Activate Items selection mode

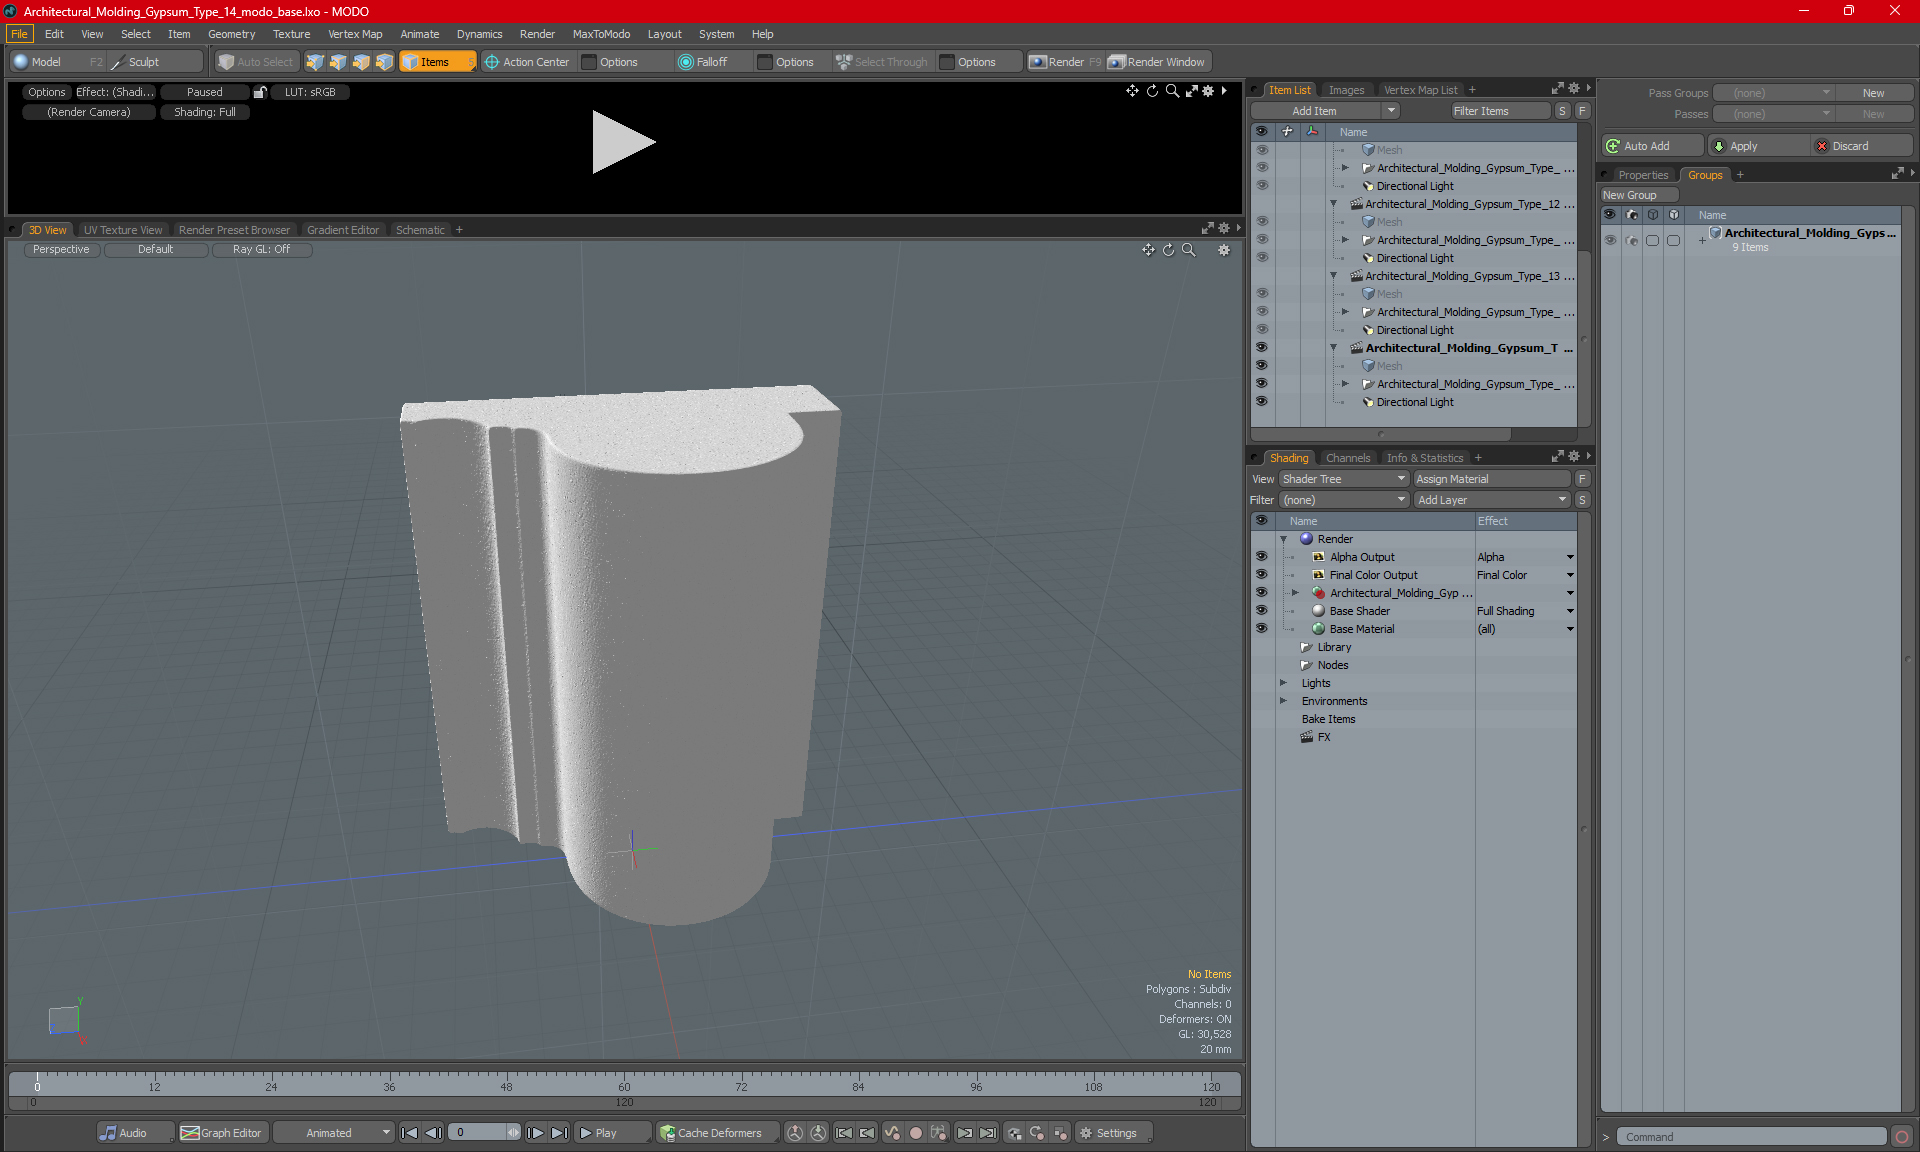pyautogui.click(x=437, y=62)
